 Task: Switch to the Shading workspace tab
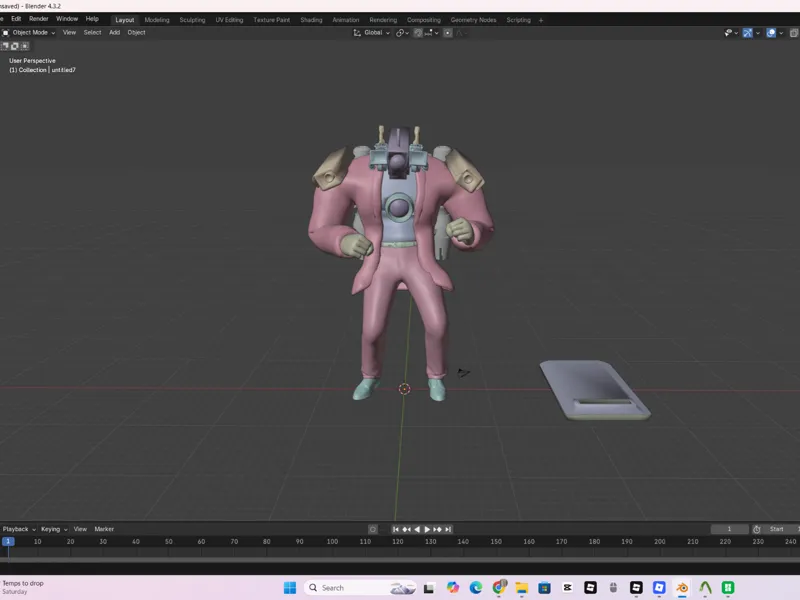(x=311, y=20)
